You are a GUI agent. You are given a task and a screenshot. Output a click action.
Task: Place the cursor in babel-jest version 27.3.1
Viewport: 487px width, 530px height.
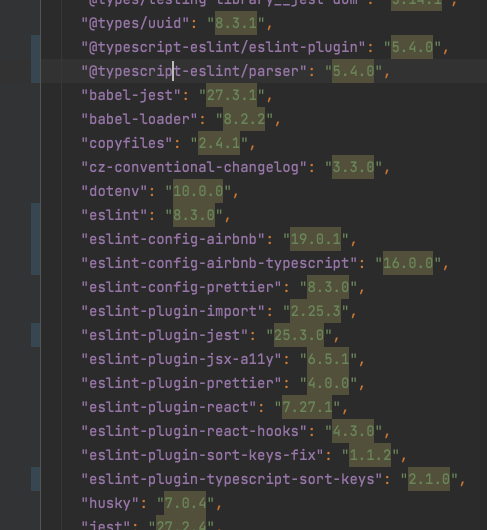(x=232, y=95)
